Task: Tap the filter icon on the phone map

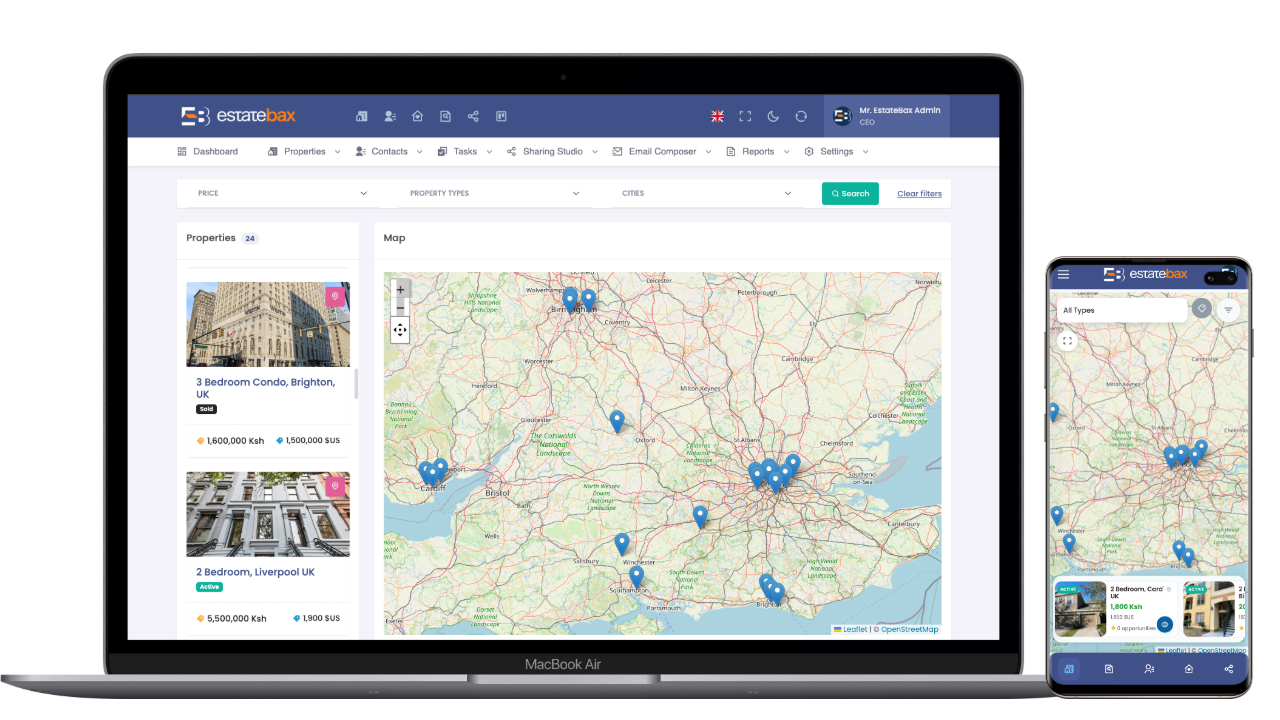Action: point(1229,310)
